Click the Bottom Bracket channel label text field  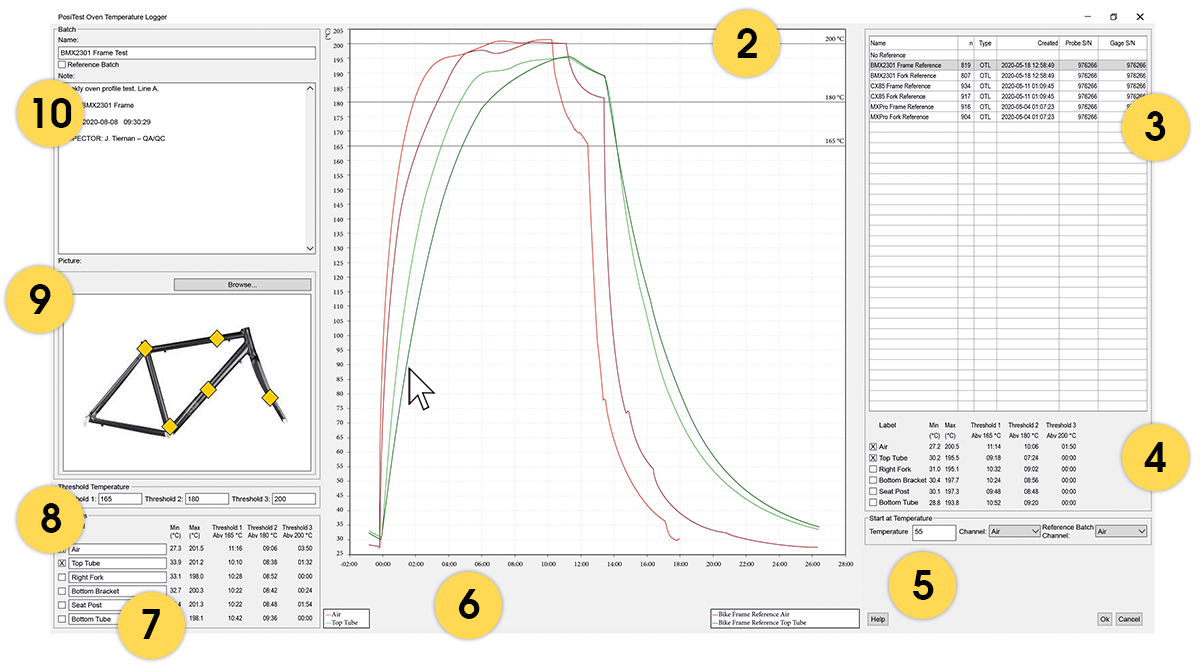(x=117, y=591)
